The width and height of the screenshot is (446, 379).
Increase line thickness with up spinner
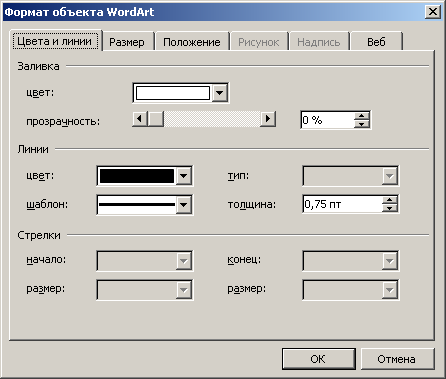point(390,200)
